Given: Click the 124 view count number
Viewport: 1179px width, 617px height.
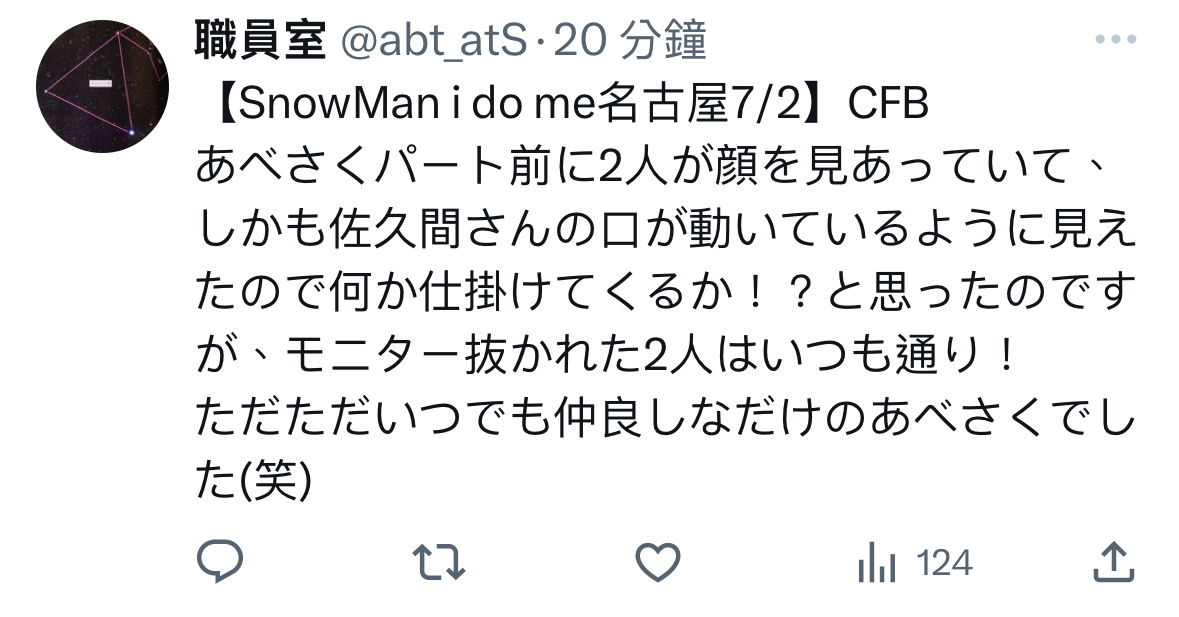Looking at the screenshot, I should pyautogui.click(x=945, y=563).
